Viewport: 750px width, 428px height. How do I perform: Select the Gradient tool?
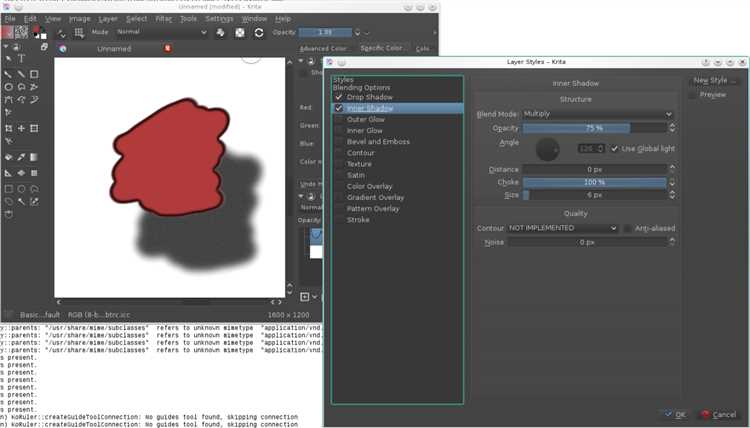pyautogui.click(x=34, y=157)
